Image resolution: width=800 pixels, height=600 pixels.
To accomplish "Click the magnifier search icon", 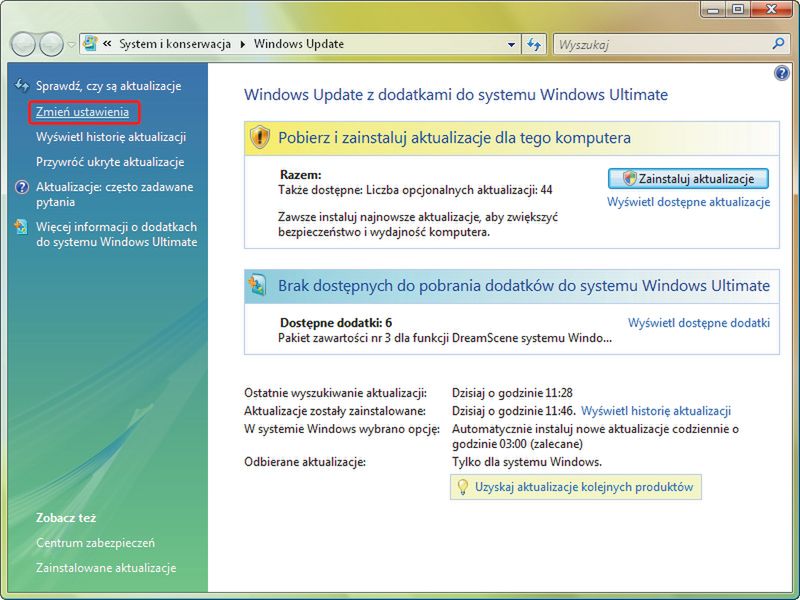I will pyautogui.click(x=778, y=44).
